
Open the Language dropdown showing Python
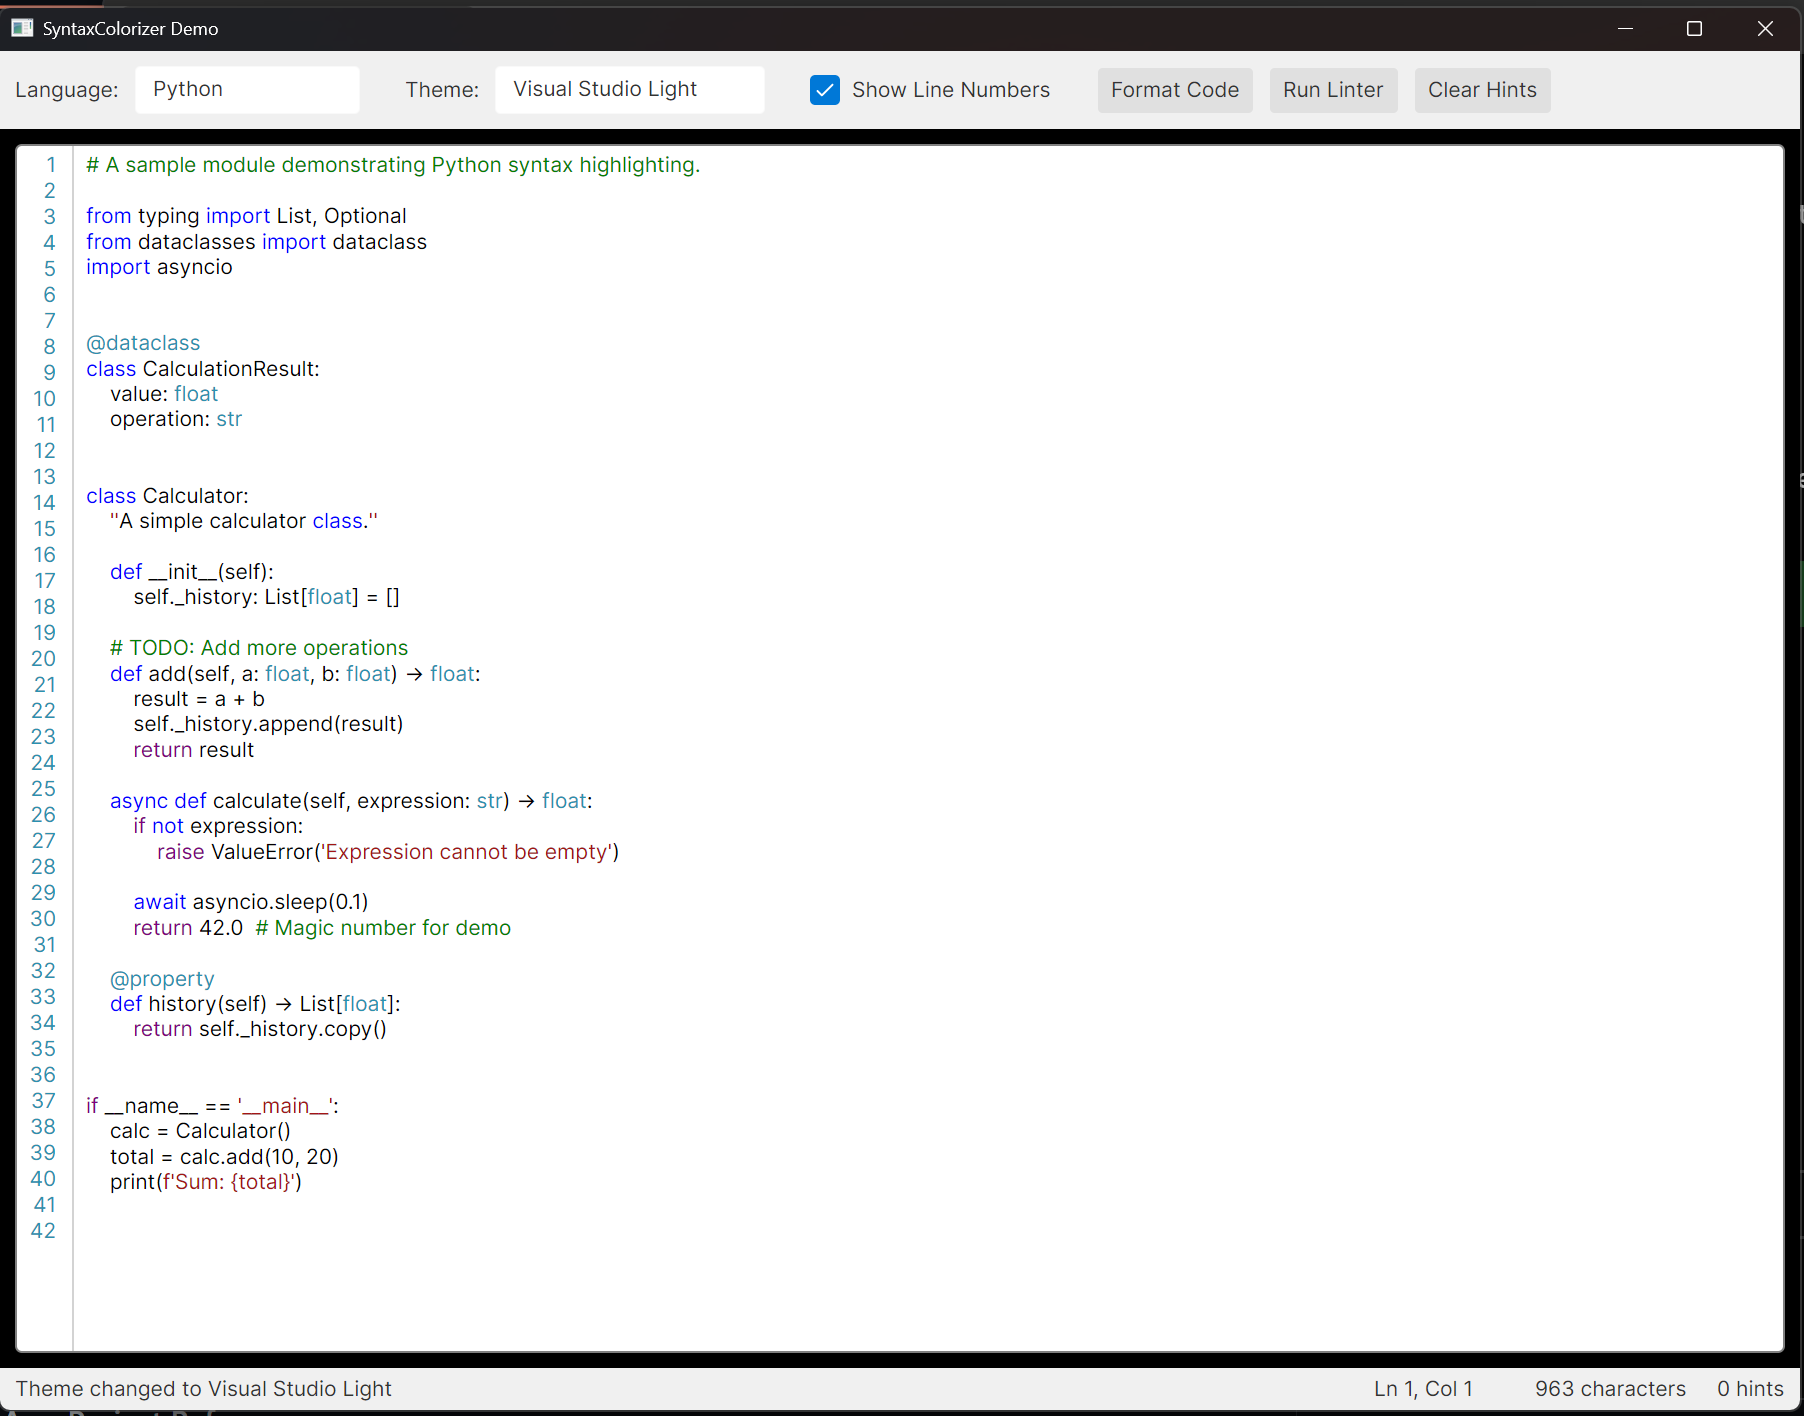(247, 89)
